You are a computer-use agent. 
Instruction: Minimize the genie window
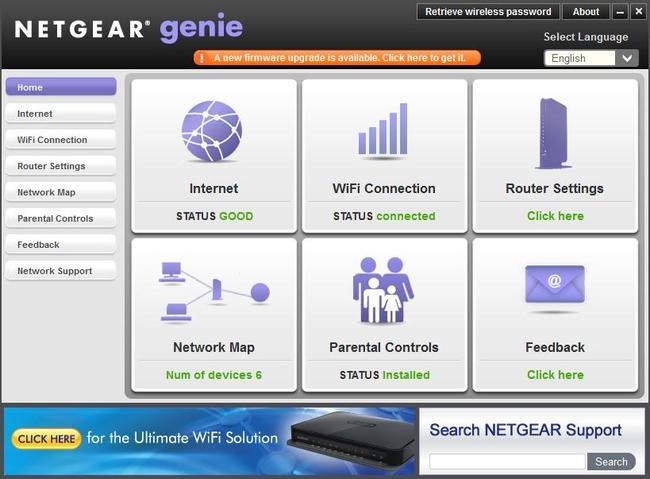(620, 12)
